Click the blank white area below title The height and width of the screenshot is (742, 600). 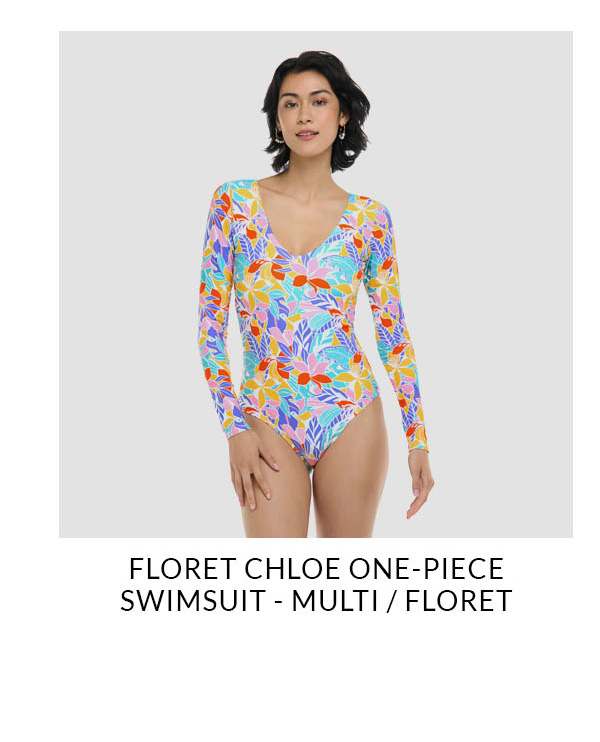pyautogui.click(x=300, y=677)
